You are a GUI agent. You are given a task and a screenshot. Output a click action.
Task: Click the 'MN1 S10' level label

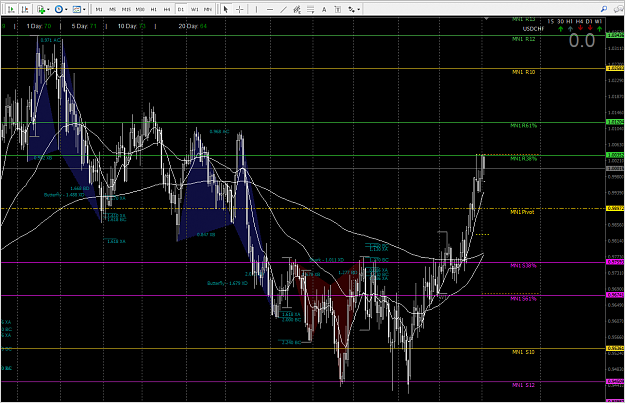coord(523,352)
